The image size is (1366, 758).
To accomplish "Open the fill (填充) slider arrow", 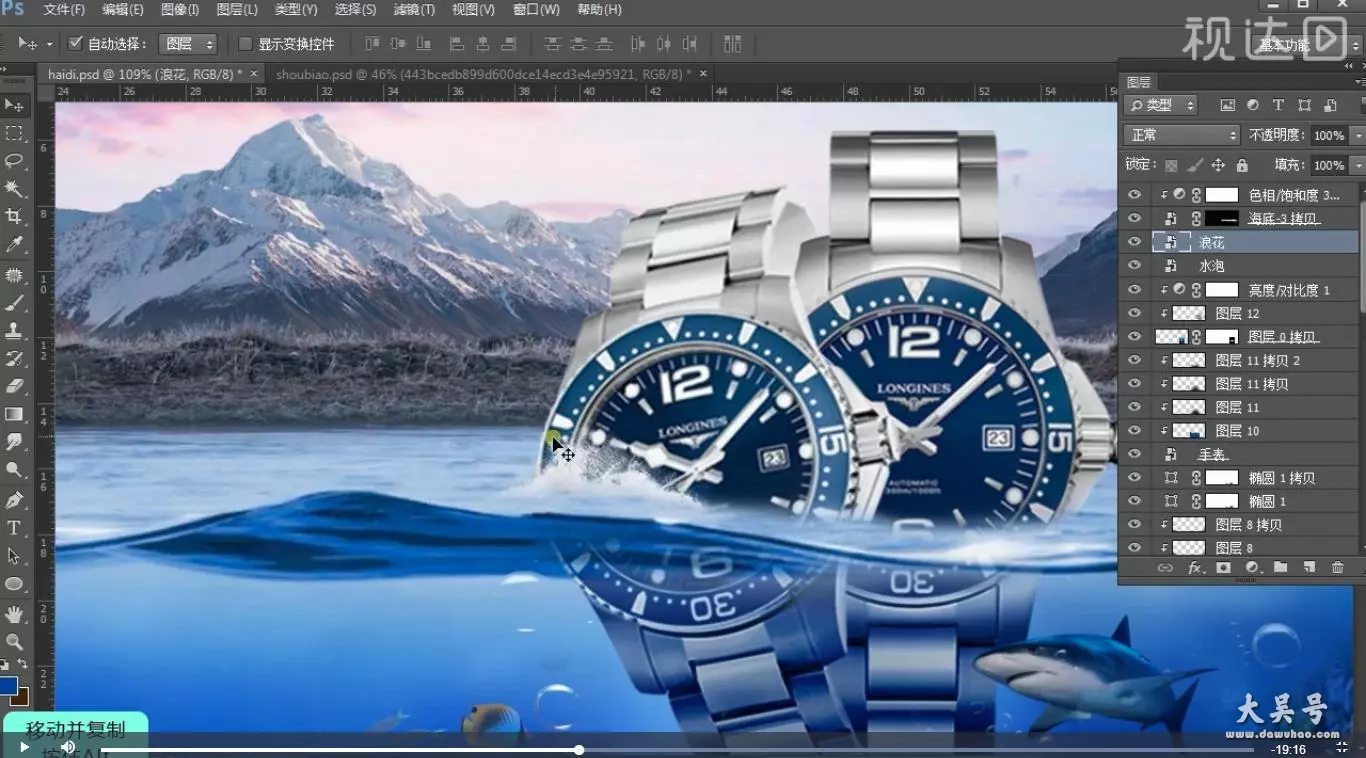I will pos(1357,165).
